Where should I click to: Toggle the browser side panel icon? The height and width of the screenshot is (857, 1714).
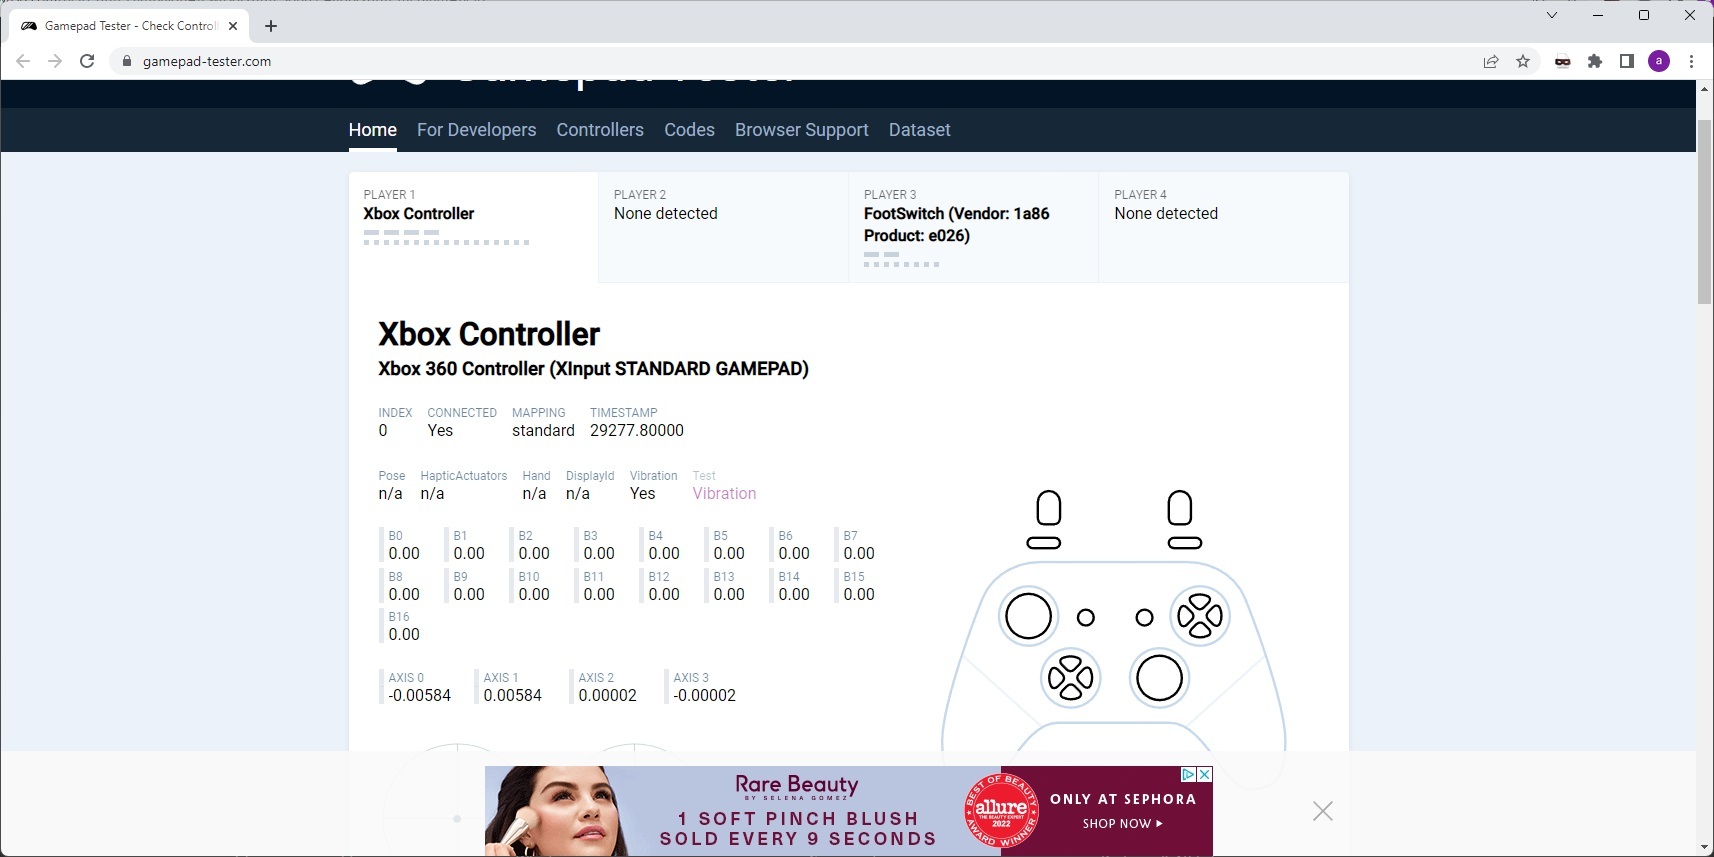1627,61
